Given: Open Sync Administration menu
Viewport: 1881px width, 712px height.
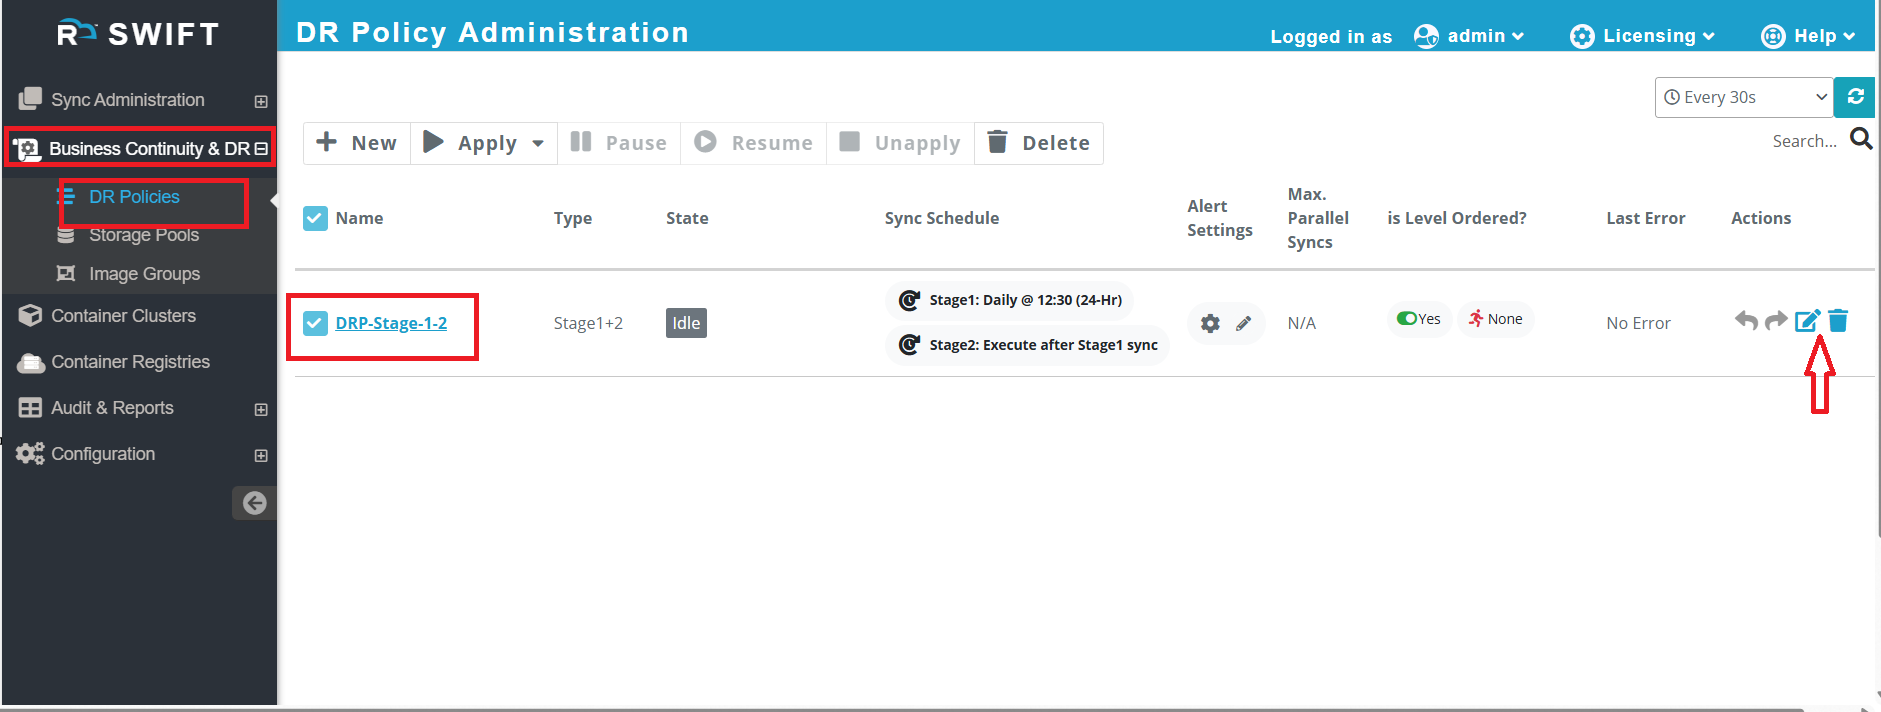Looking at the screenshot, I should pos(128,100).
